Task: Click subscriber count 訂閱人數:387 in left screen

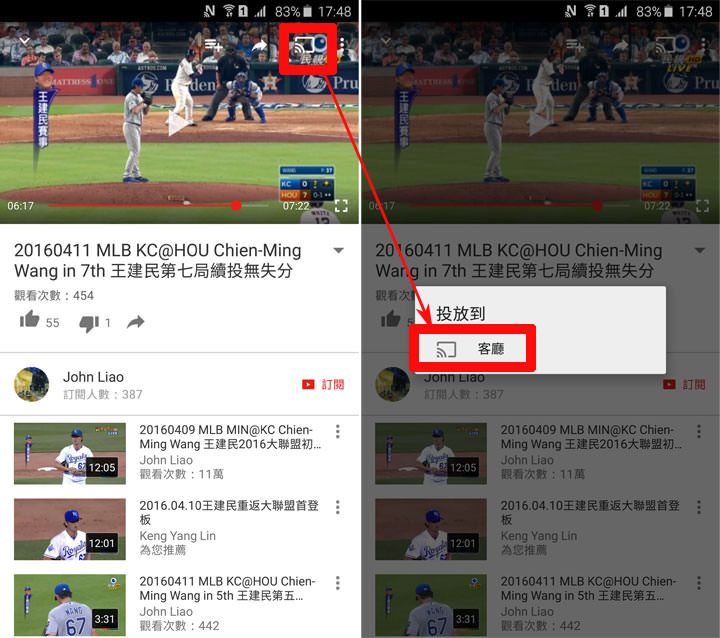Action: tap(103, 395)
